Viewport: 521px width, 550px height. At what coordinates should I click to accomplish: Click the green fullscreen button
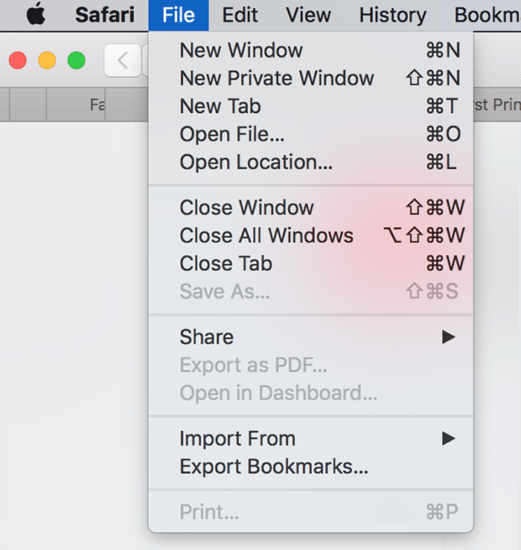pyautogui.click(x=76, y=60)
